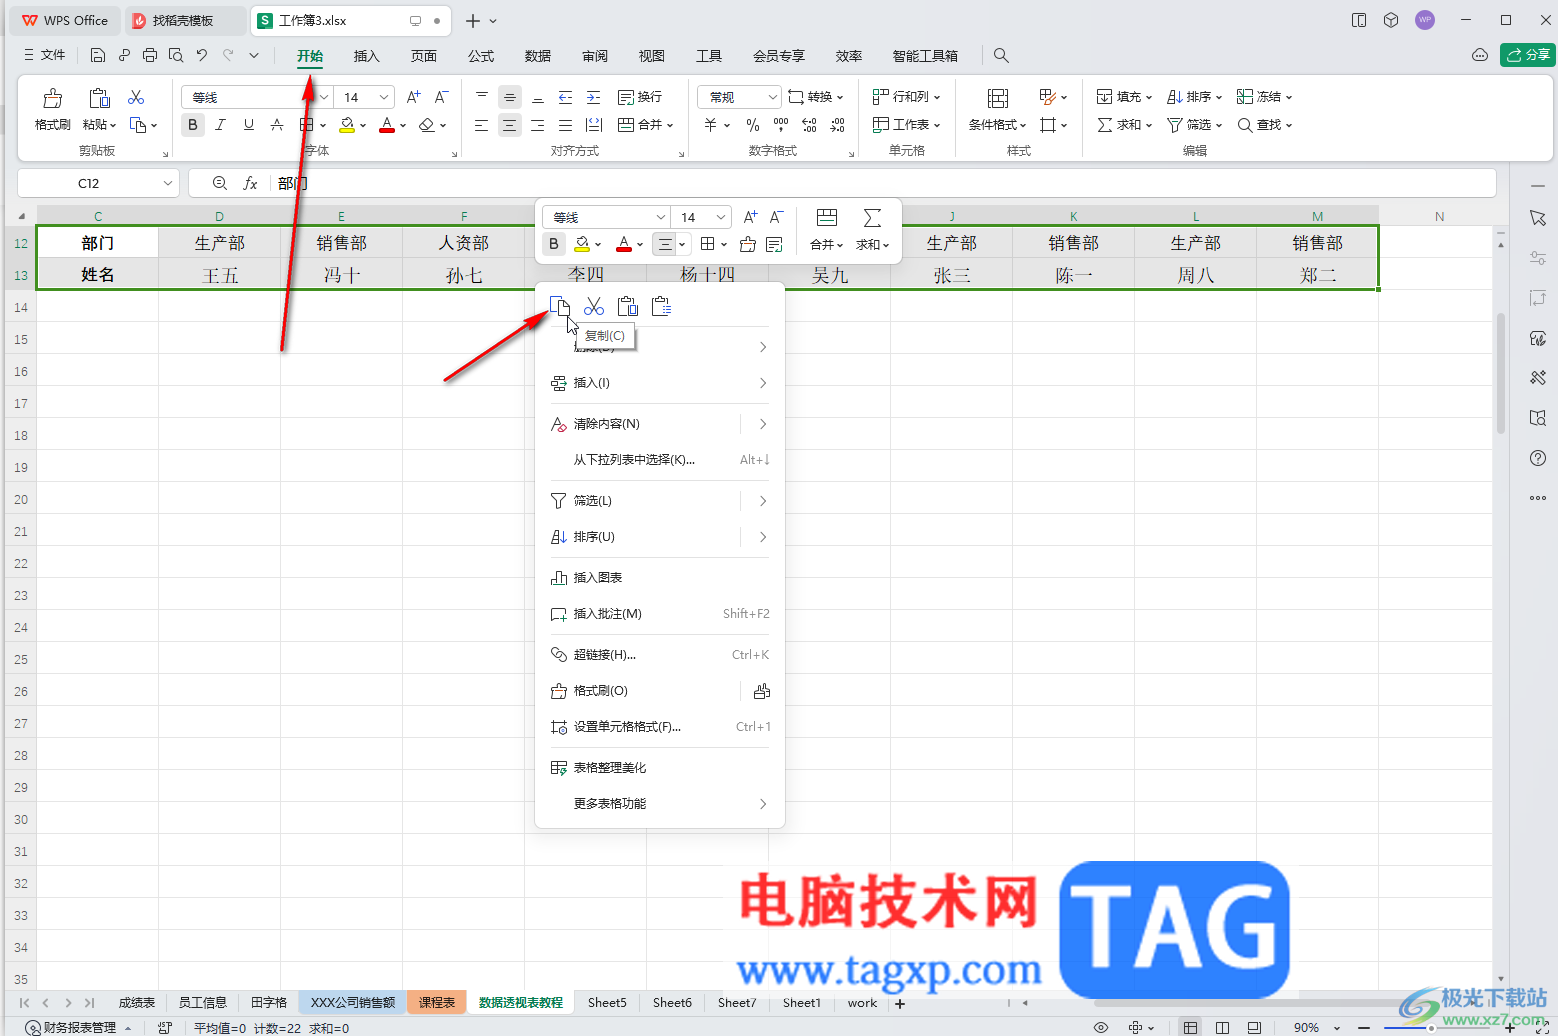Expand the Name Box C12 dropdown

(167, 183)
